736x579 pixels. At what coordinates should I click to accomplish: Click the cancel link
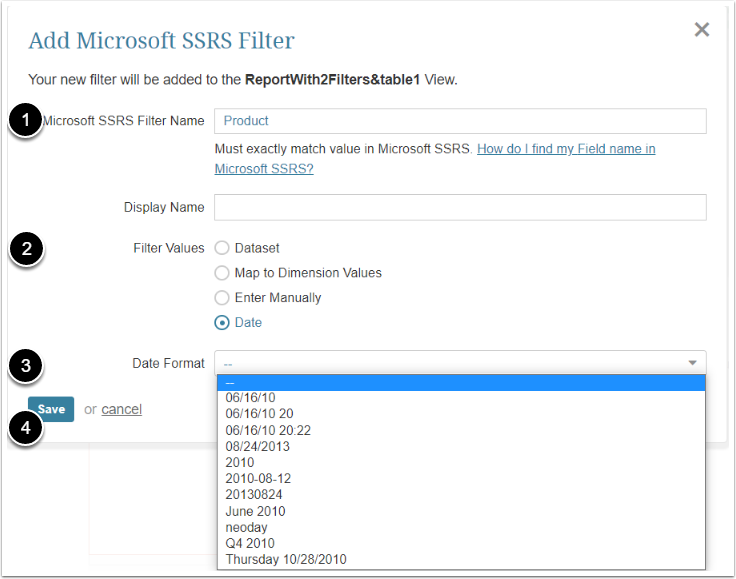121,409
